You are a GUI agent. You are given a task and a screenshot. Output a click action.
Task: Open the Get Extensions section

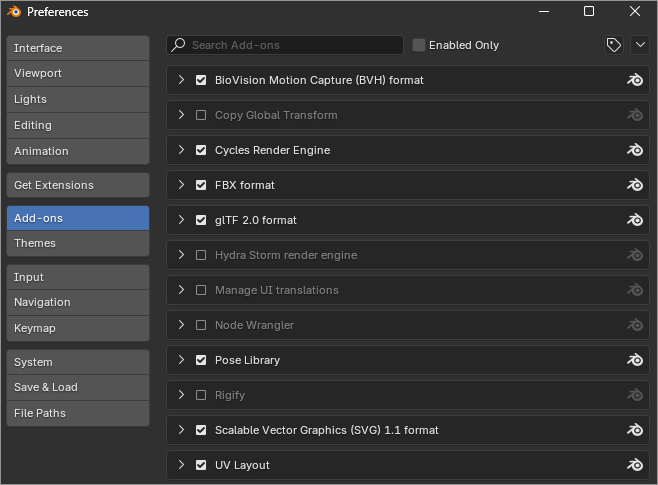pyautogui.click(x=78, y=185)
